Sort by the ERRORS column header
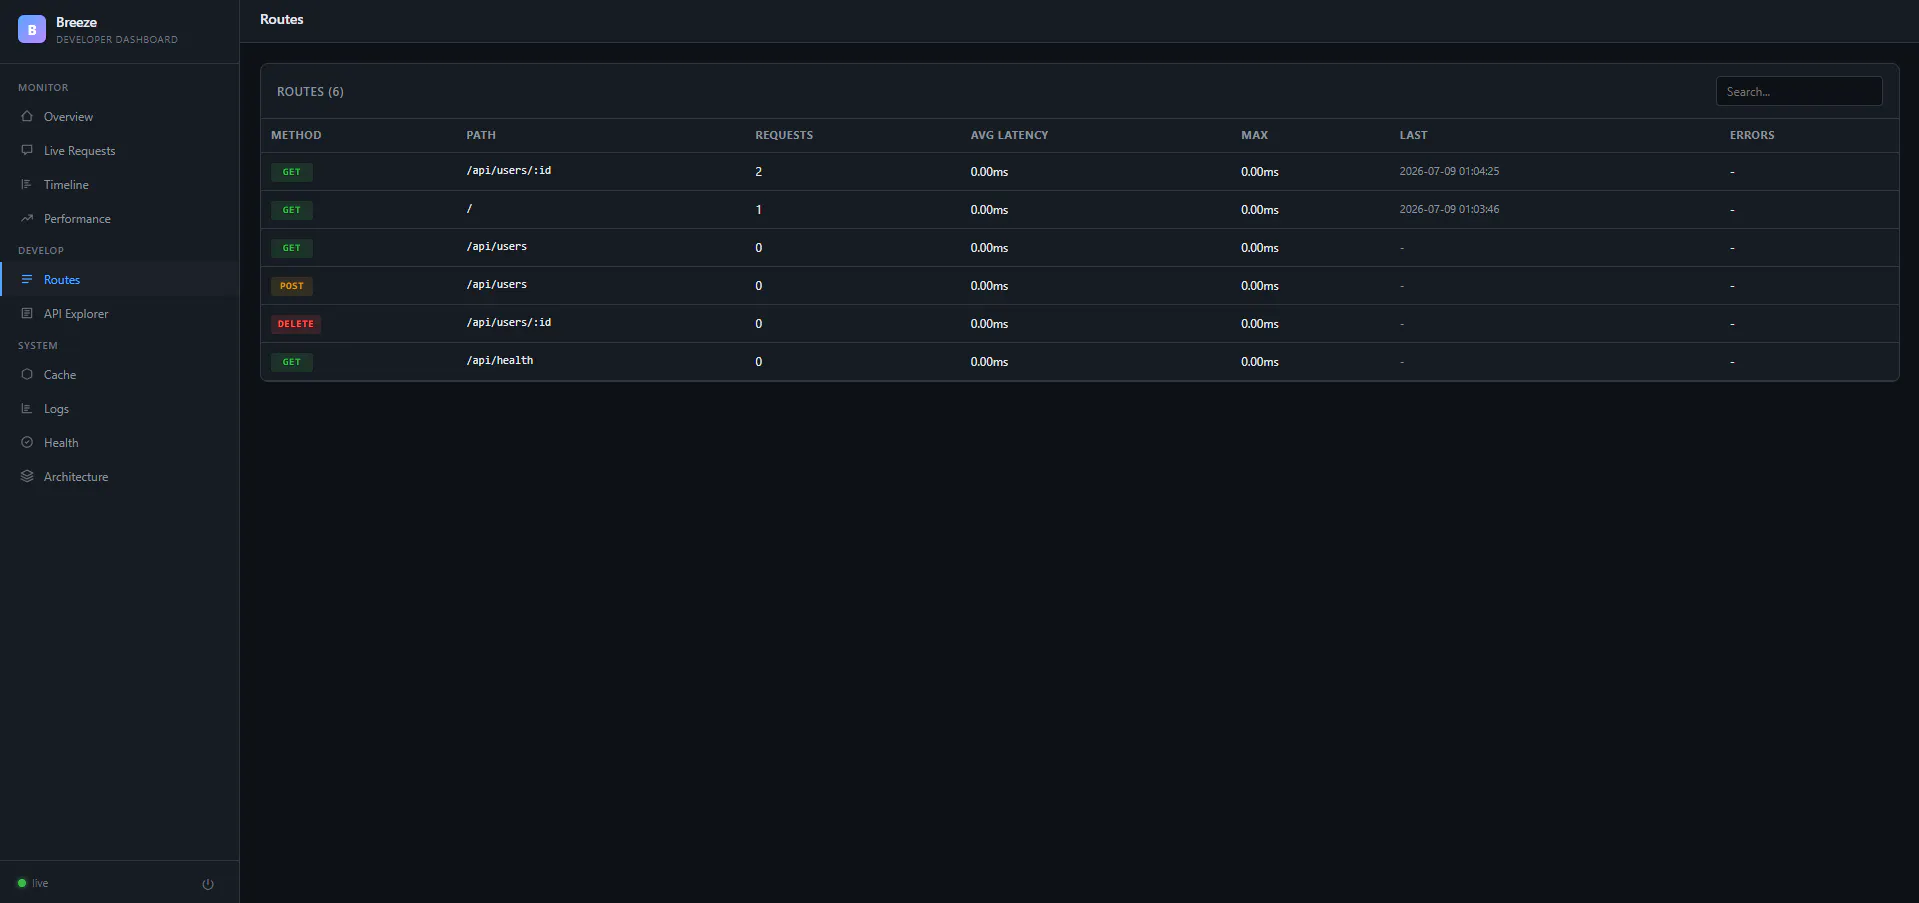Screen dimensions: 1919x903 point(1752,135)
